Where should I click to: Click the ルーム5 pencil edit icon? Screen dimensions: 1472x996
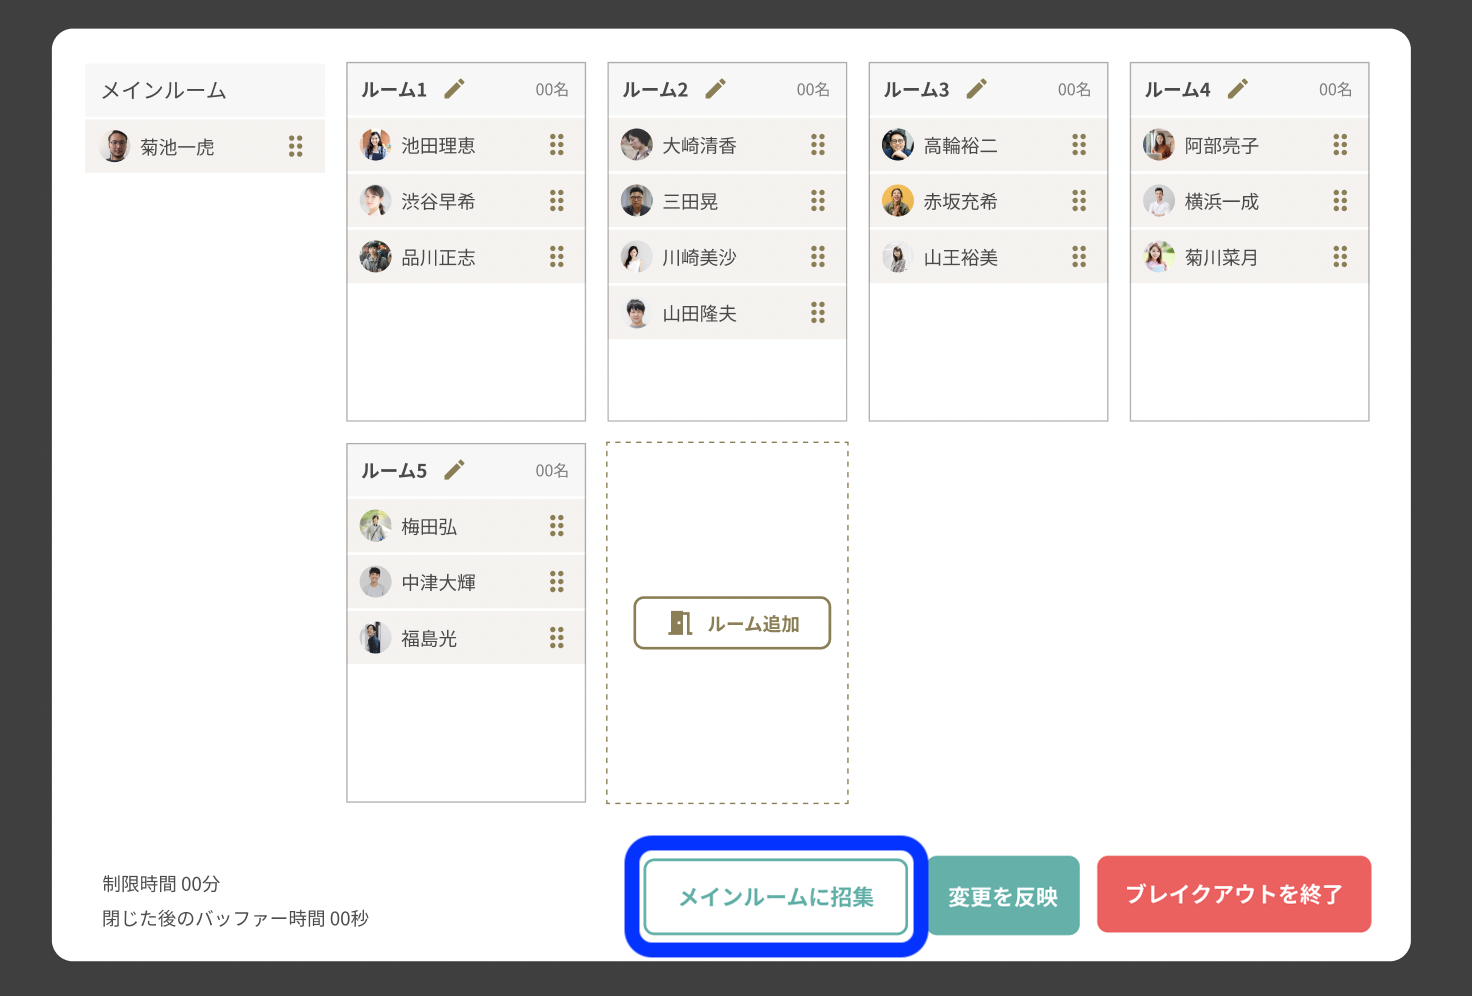coord(454,470)
